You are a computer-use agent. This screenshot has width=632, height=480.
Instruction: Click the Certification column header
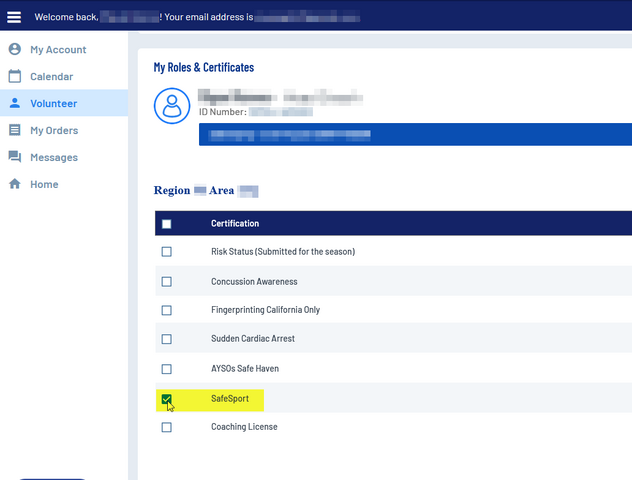click(x=235, y=223)
